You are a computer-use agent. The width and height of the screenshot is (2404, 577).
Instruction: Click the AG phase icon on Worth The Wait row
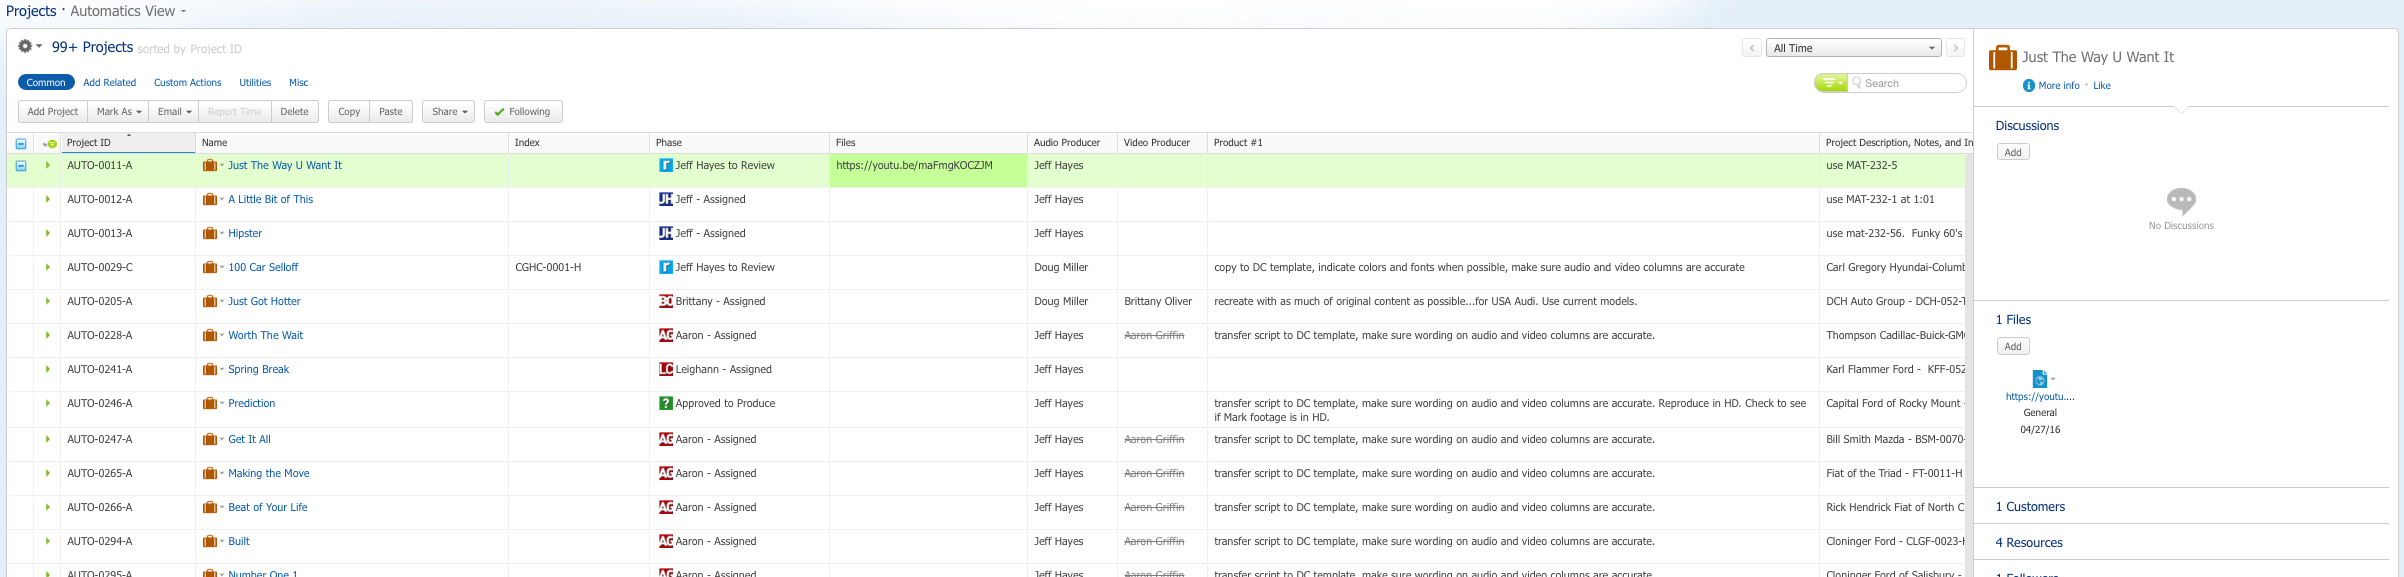pos(666,336)
